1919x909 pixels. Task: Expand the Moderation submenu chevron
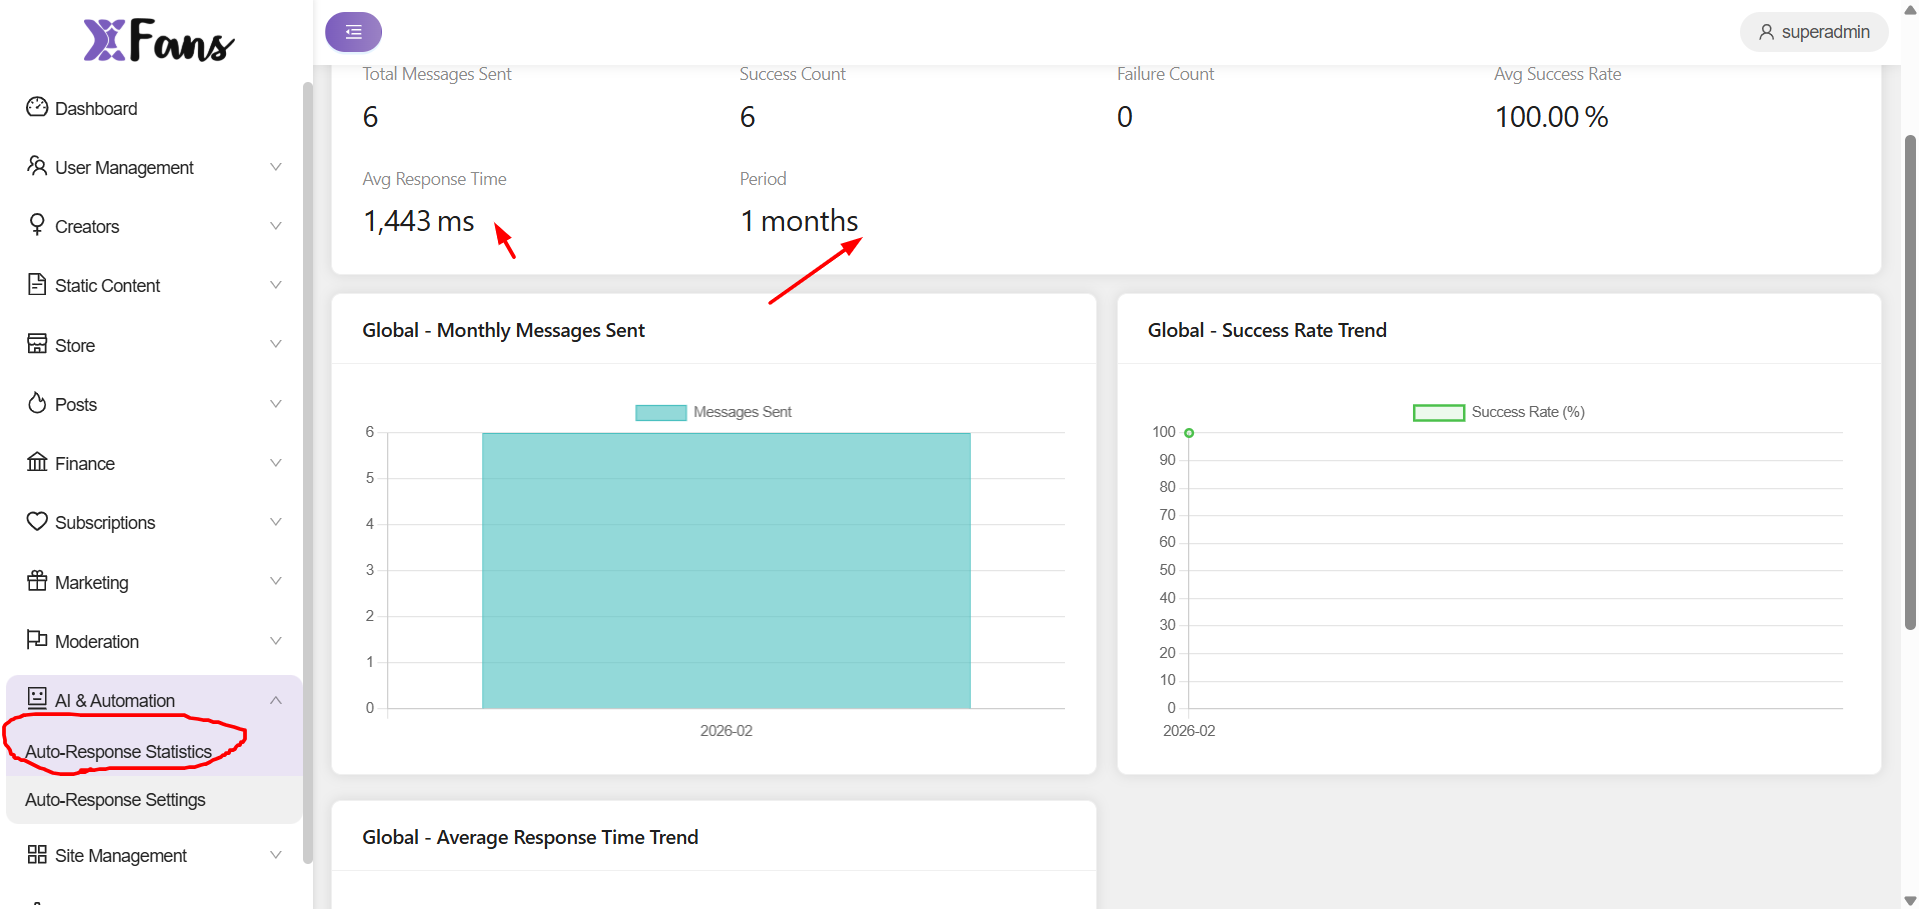pyautogui.click(x=276, y=641)
